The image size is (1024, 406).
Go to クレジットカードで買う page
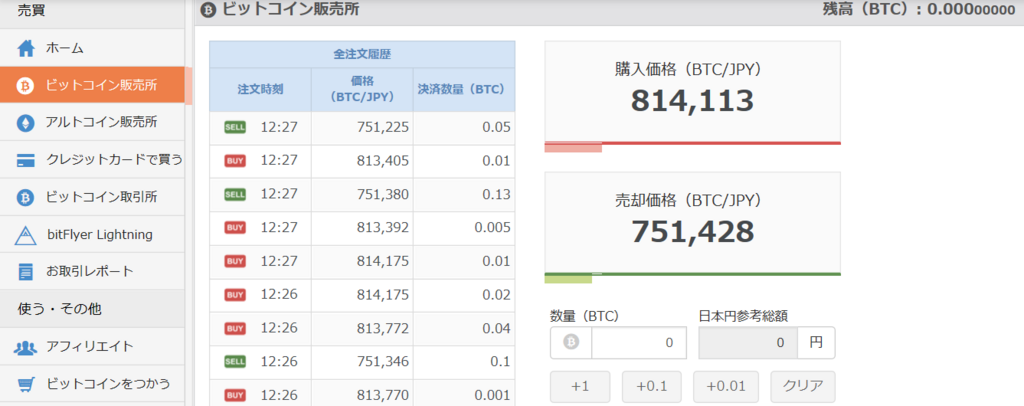click(x=92, y=160)
